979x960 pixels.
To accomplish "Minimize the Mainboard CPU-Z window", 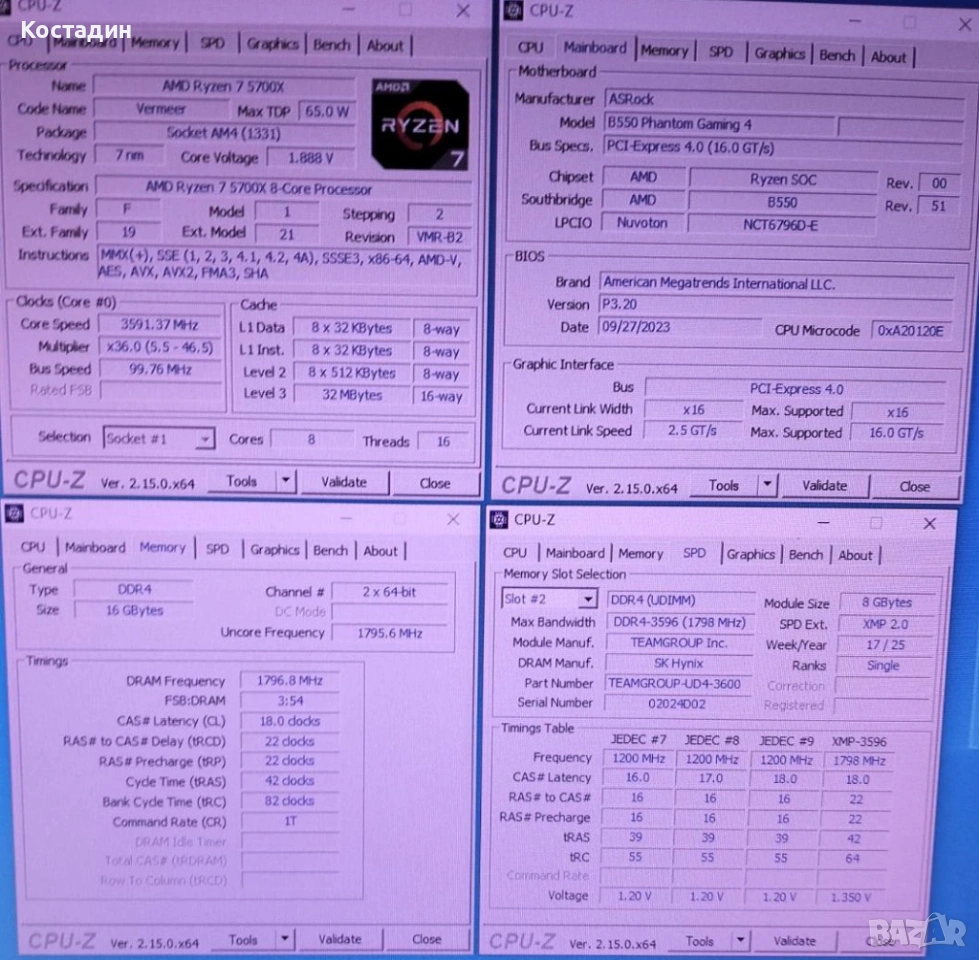I will click(x=855, y=22).
